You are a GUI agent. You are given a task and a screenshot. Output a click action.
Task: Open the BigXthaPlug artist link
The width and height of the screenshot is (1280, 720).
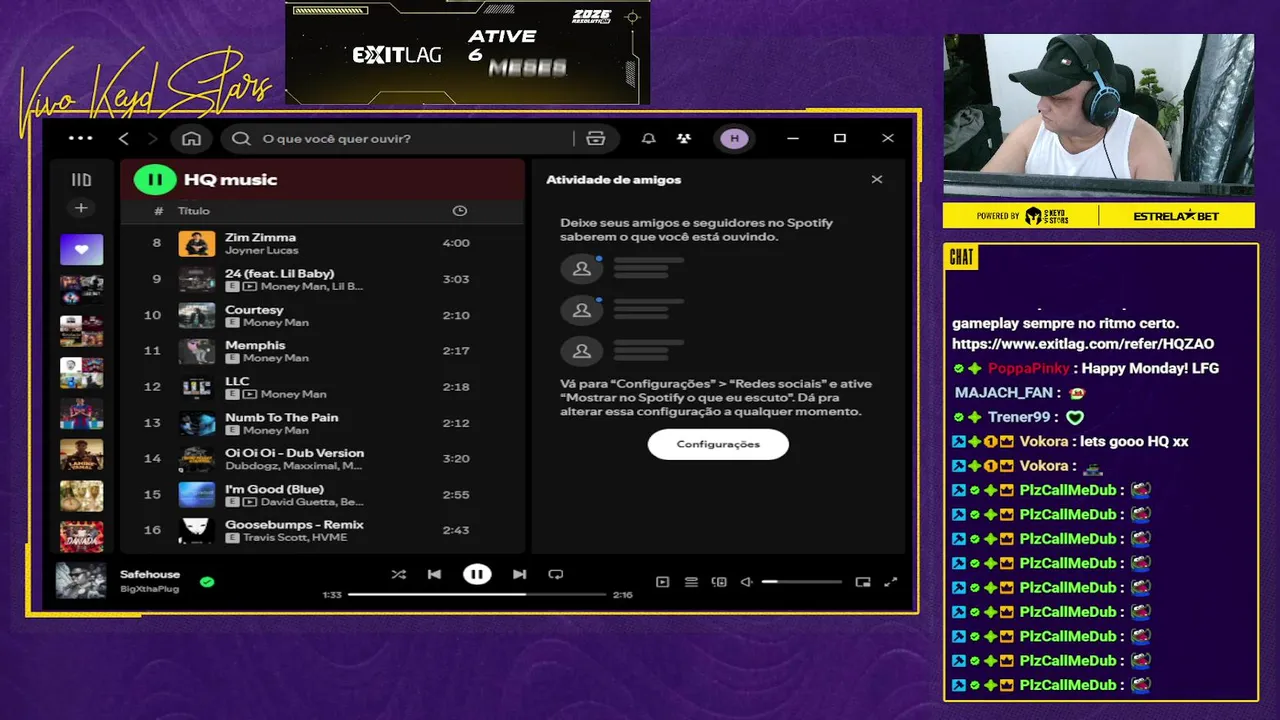(x=150, y=589)
